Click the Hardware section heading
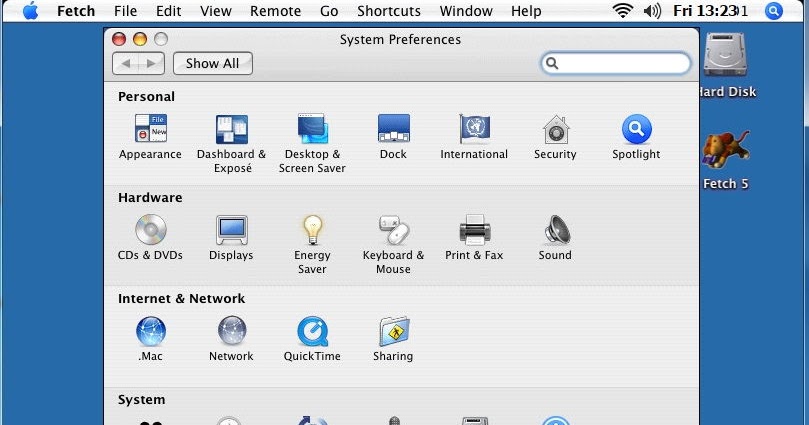 [150, 198]
